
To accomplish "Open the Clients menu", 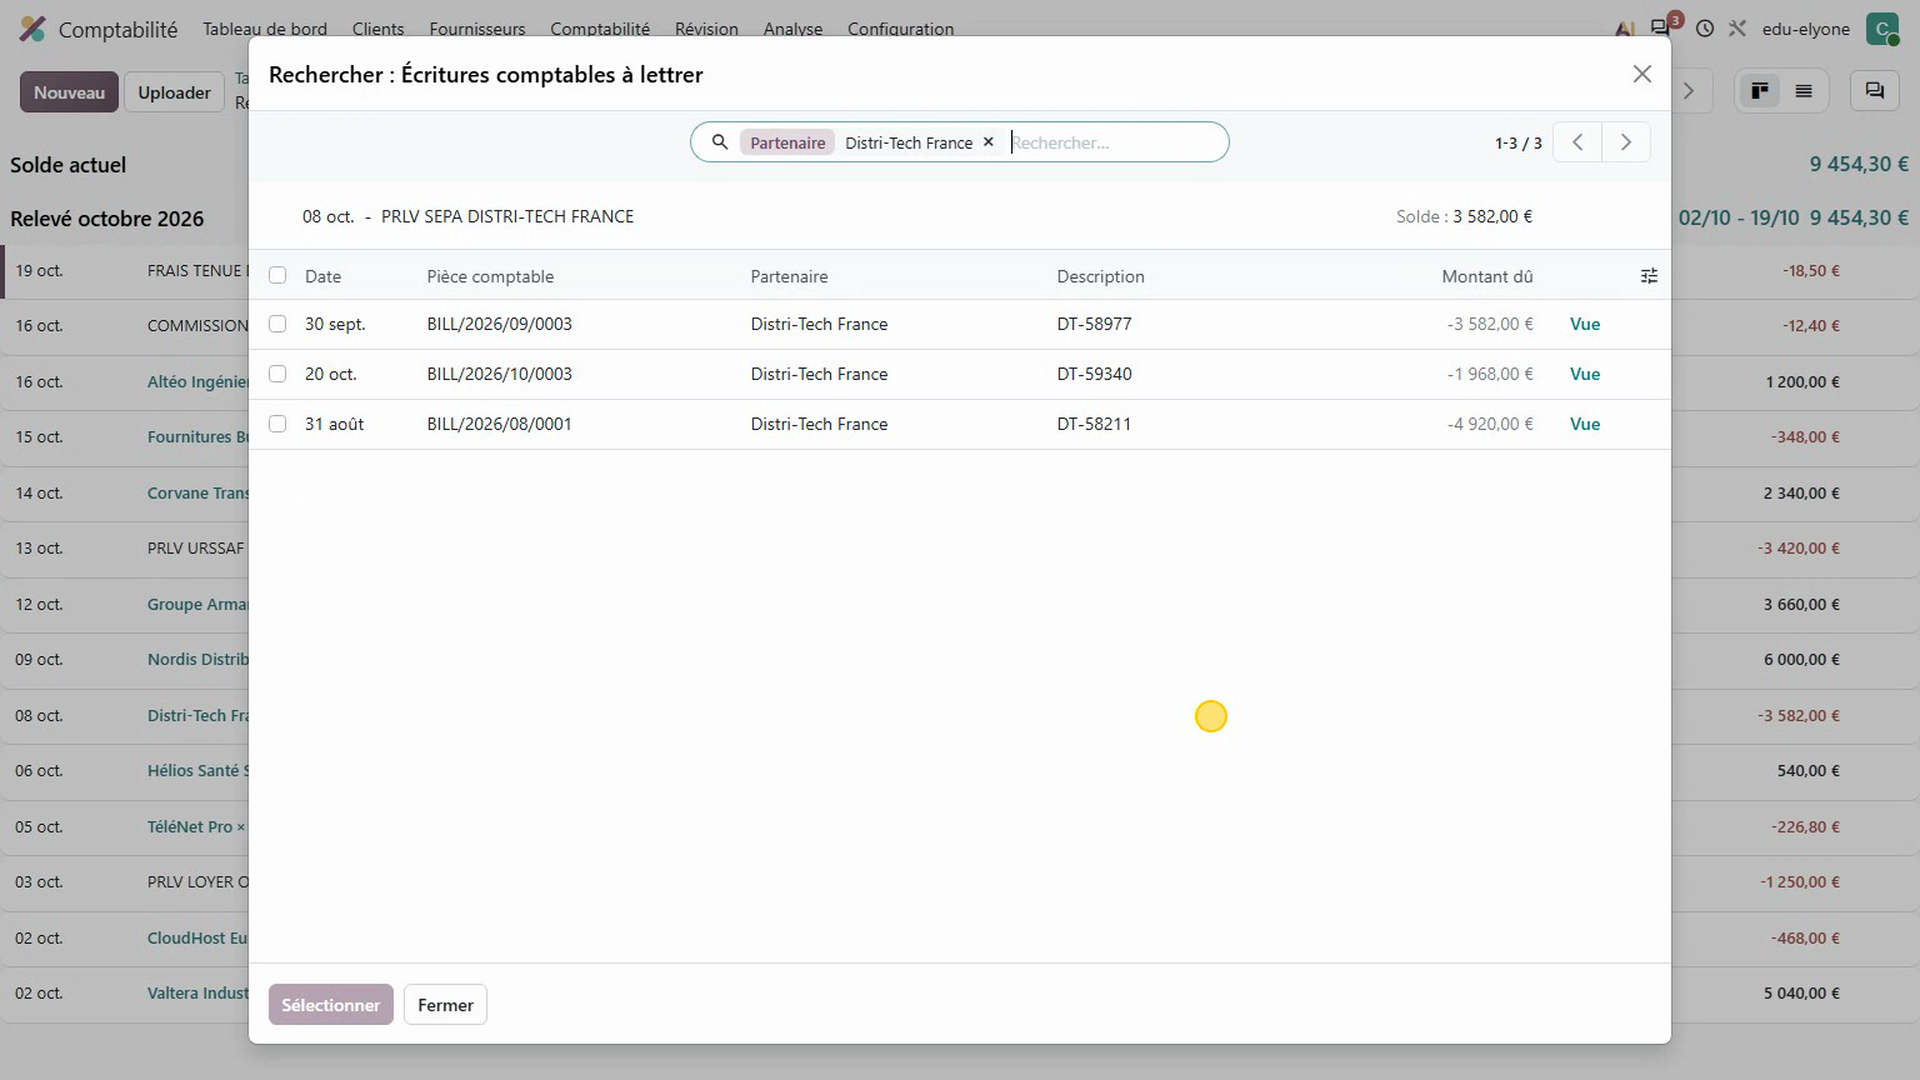I will click(x=378, y=29).
